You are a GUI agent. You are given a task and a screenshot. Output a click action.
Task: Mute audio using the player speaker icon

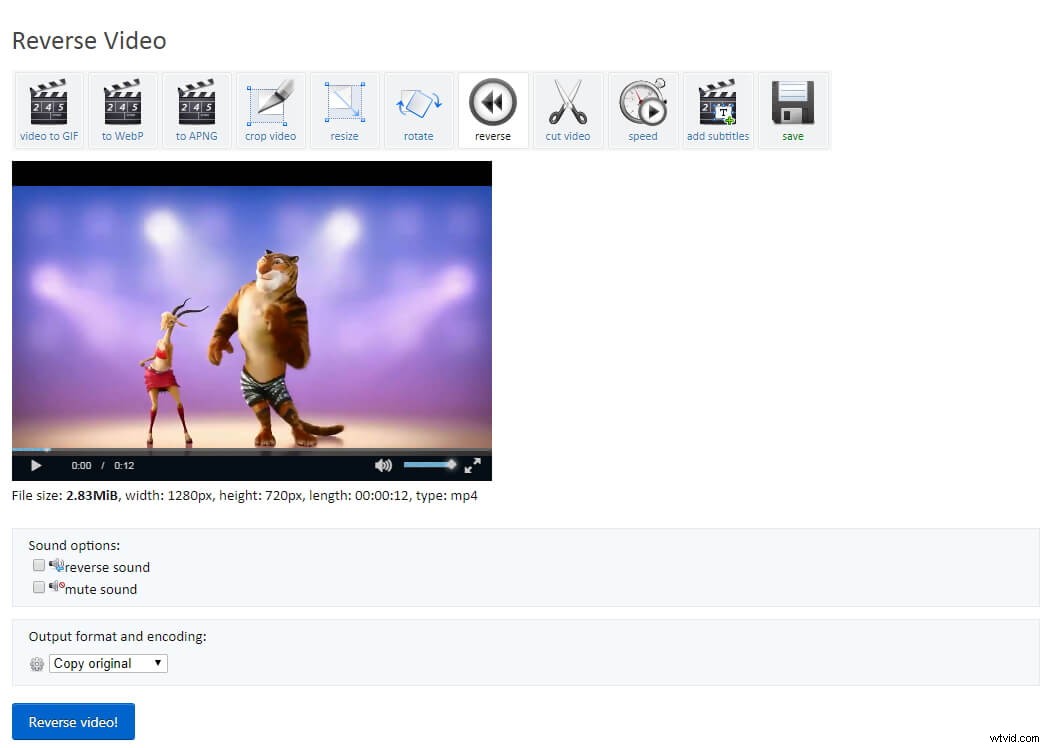[383, 464]
